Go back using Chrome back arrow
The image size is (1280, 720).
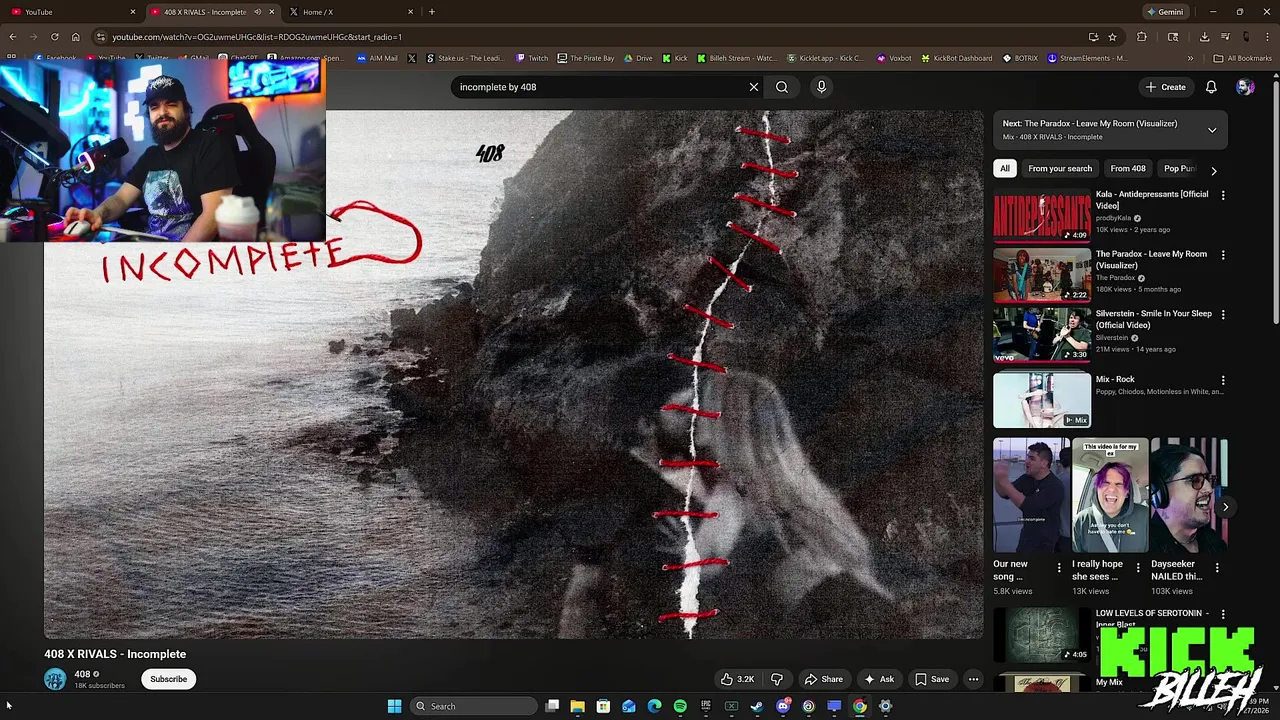(12, 37)
